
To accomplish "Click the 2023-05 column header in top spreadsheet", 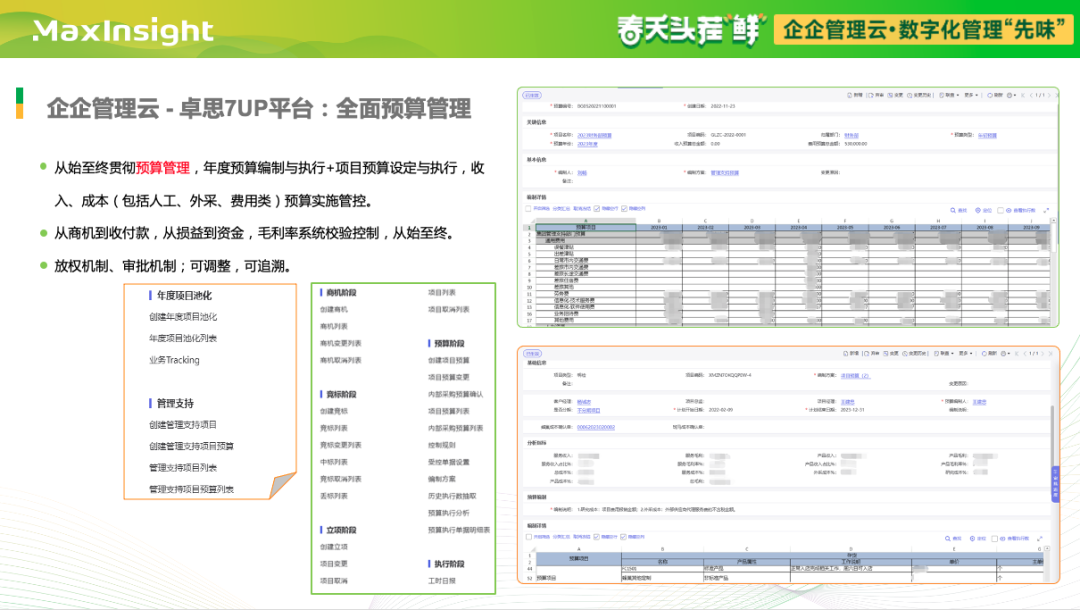I will [x=845, y=227].
